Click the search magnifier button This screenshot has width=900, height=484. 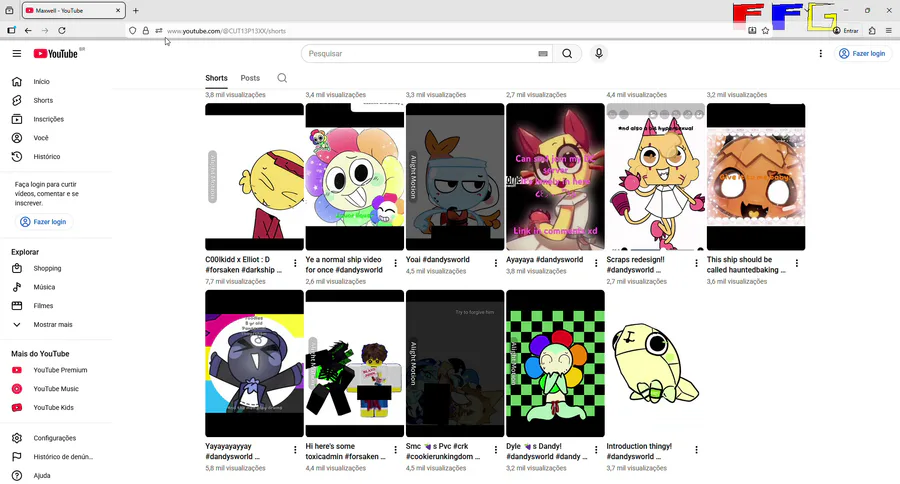click(x=567, y=53)
